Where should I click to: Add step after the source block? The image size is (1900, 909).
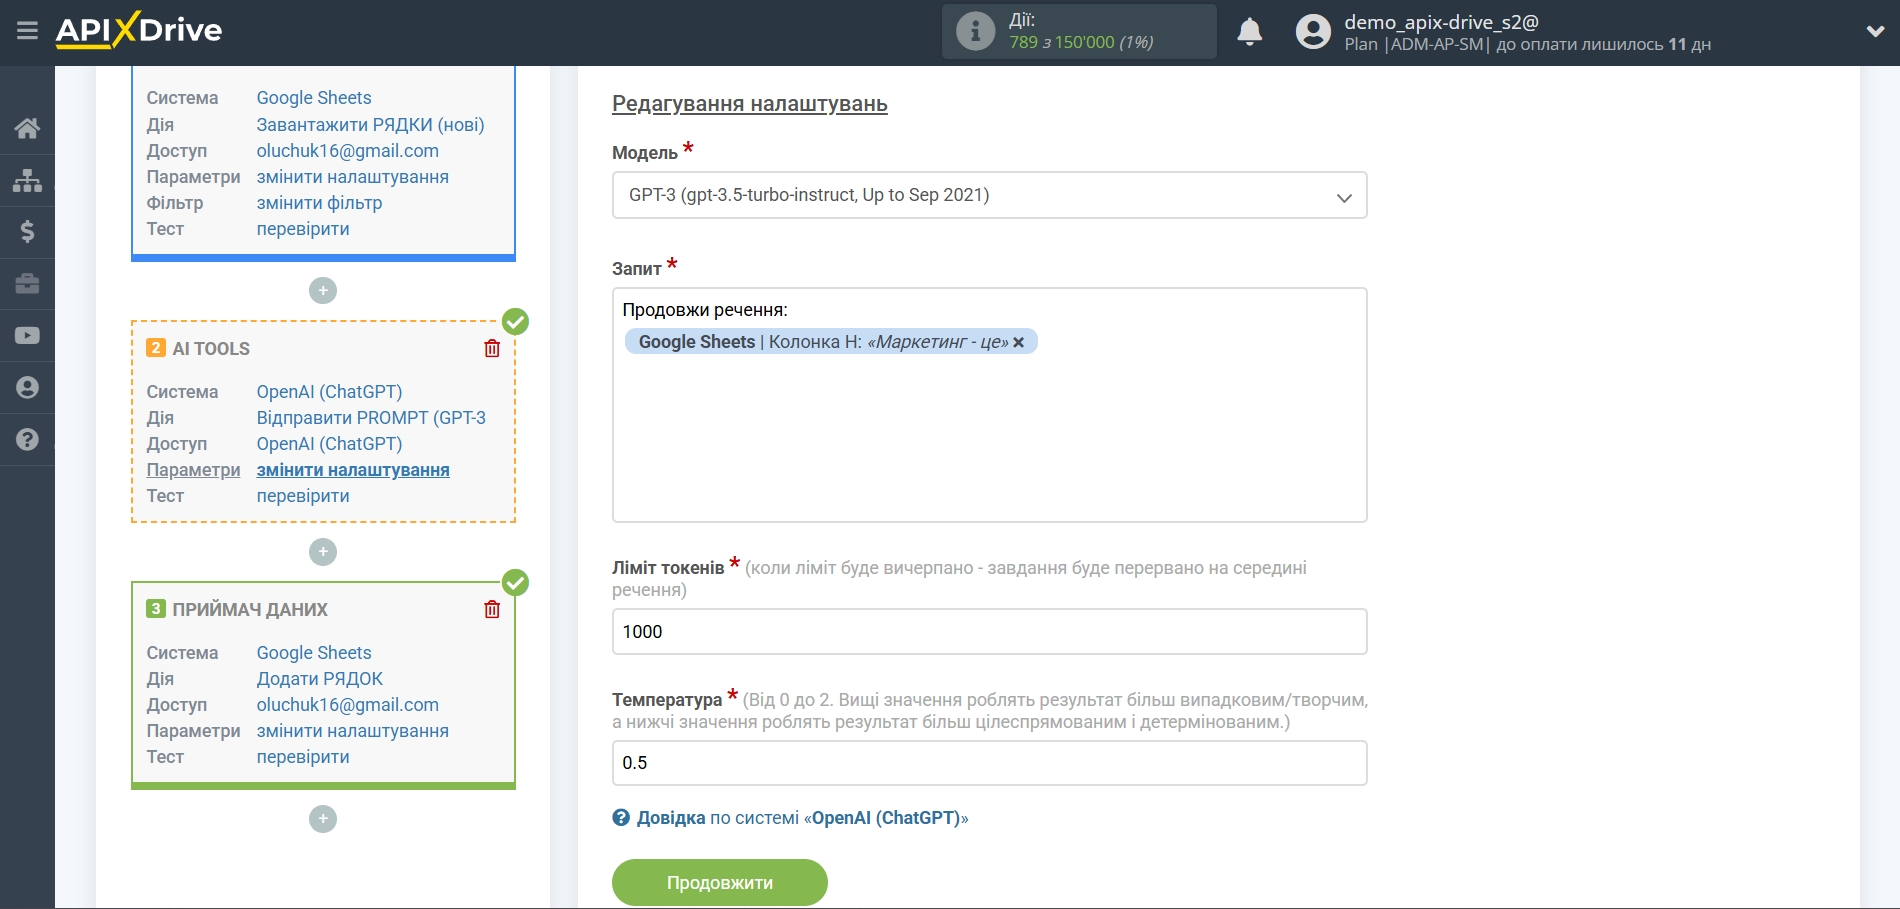point(323,291)
